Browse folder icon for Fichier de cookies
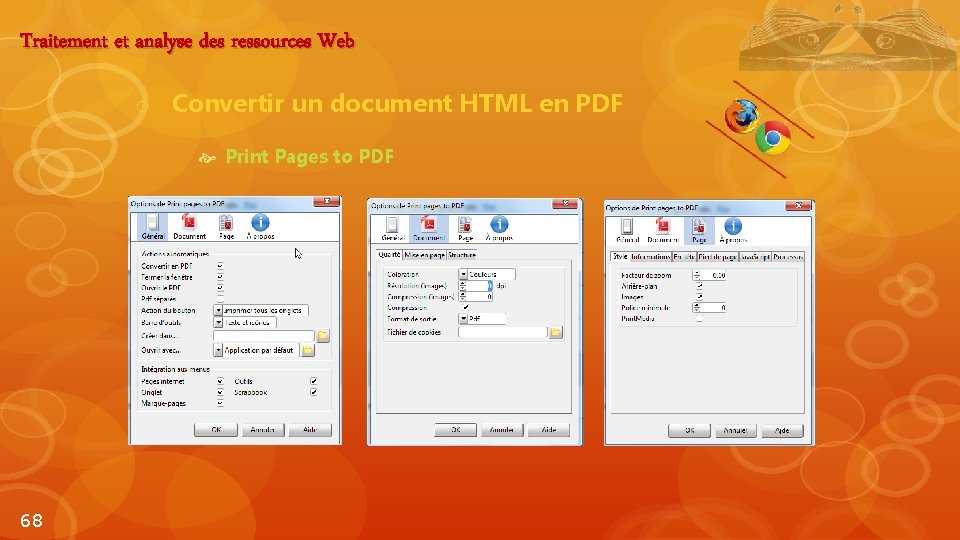 555,332
